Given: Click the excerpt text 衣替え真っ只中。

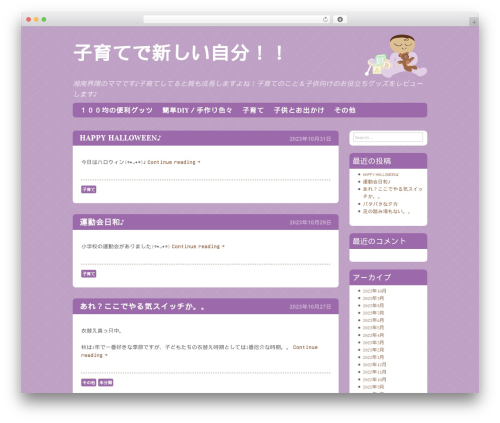Looking at the screenshot, I should pos(101,331).
